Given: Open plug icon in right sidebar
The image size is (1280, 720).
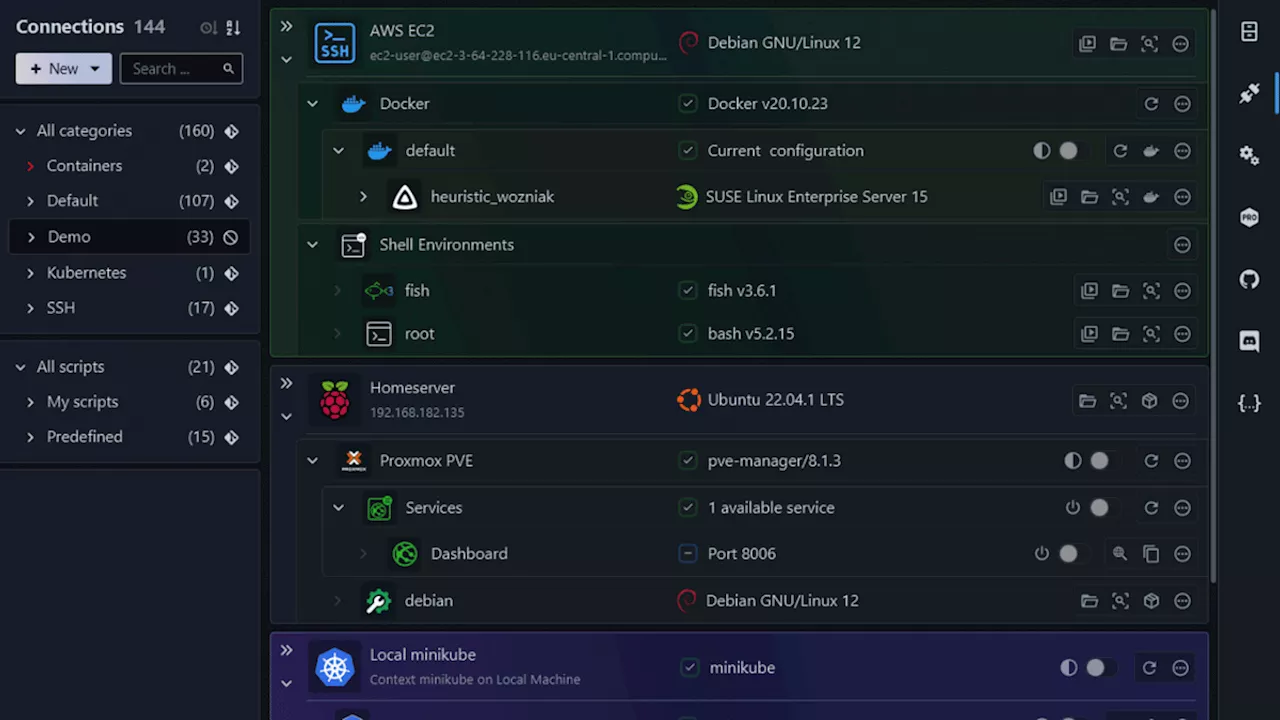Looking at the screenshot, I should (x=1249, y=93).
